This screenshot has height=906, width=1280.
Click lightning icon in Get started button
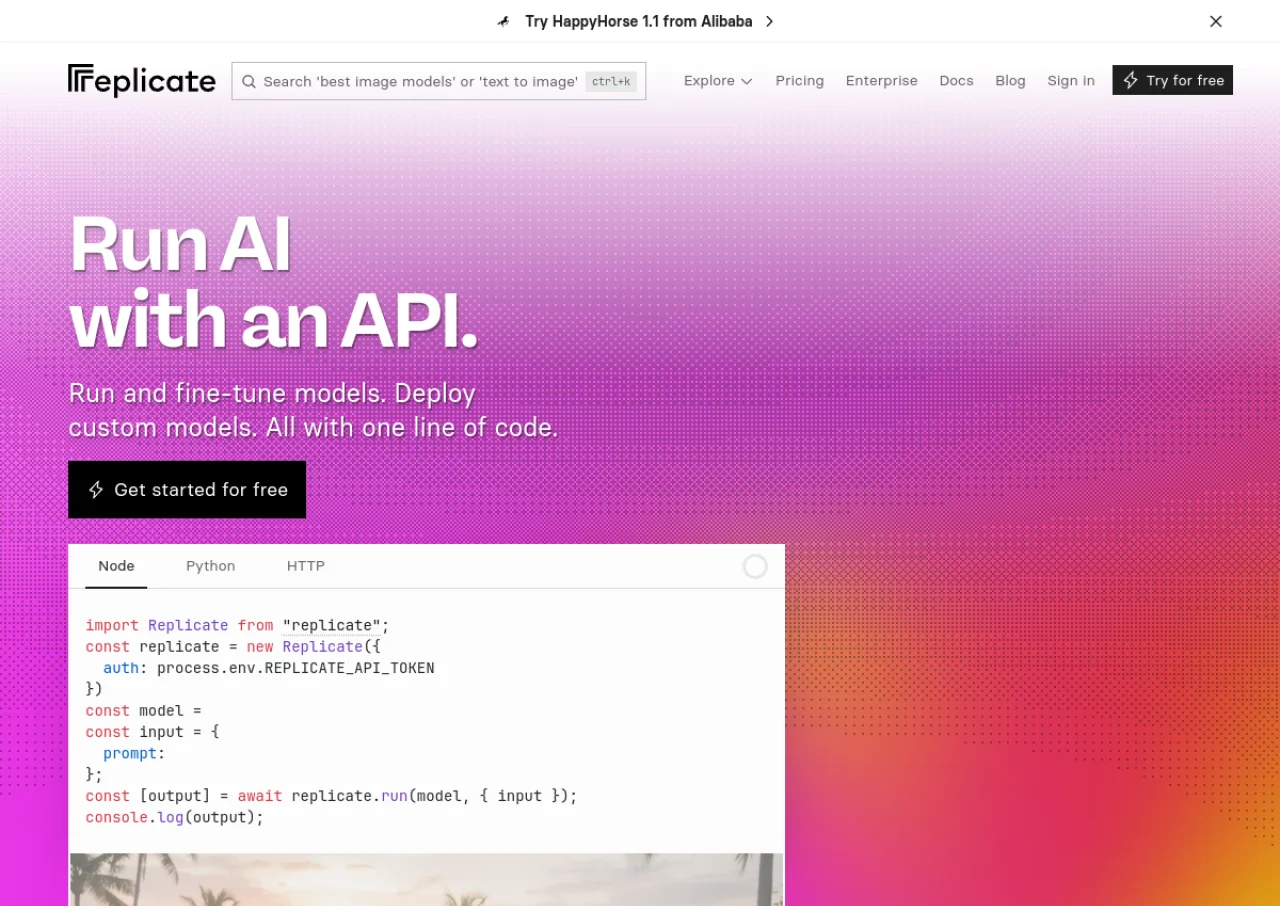96,489
